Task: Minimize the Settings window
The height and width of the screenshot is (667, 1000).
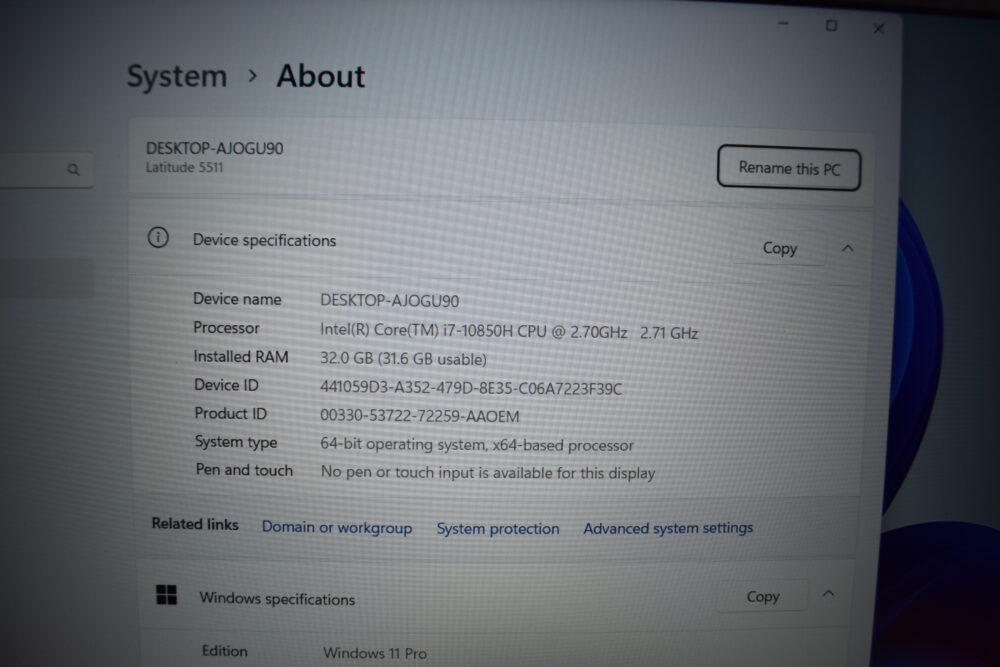Action: [x=783, y=24]
